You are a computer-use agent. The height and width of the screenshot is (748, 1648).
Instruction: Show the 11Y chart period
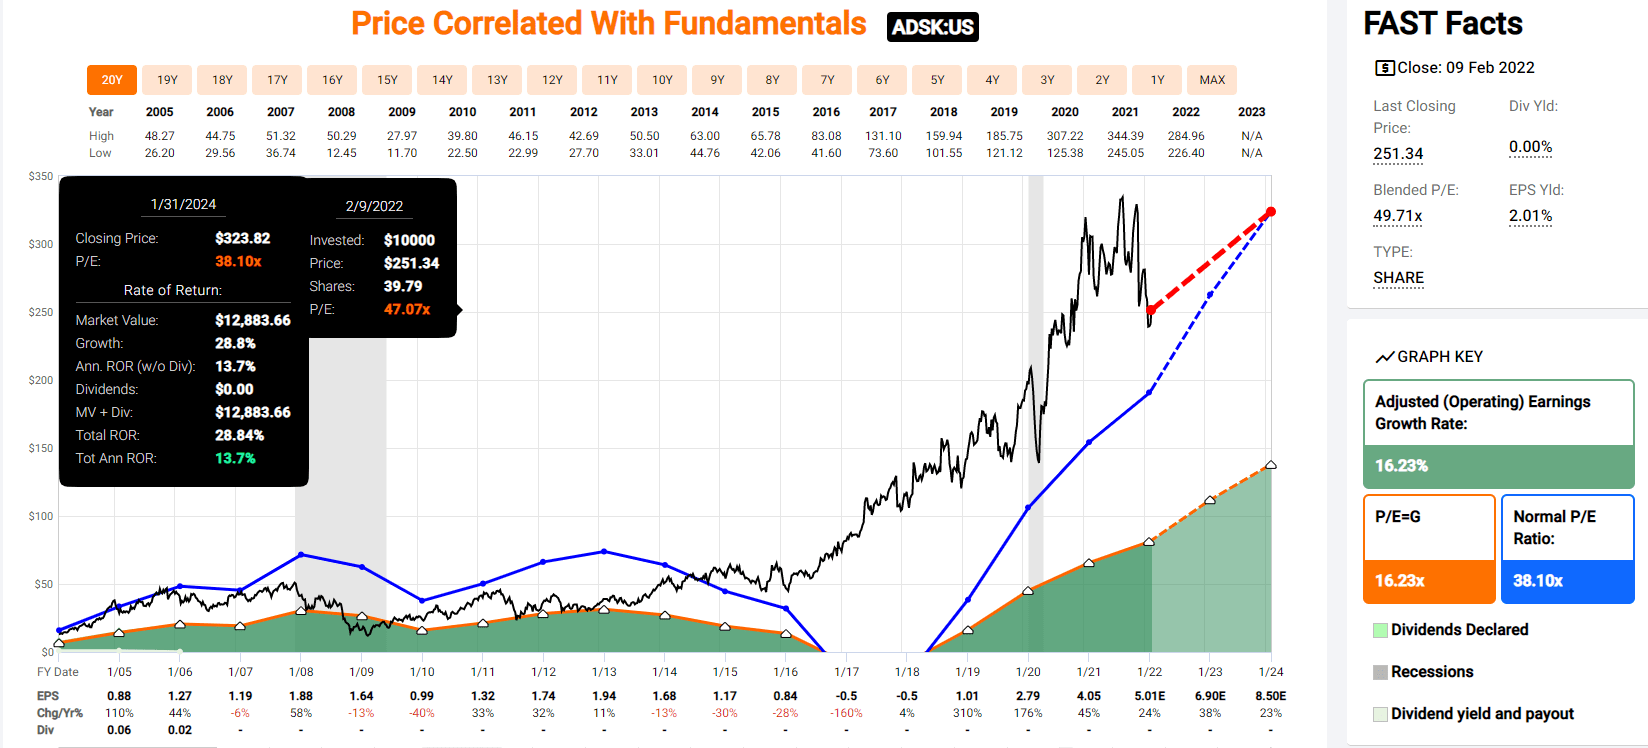(x=607, y=80)
